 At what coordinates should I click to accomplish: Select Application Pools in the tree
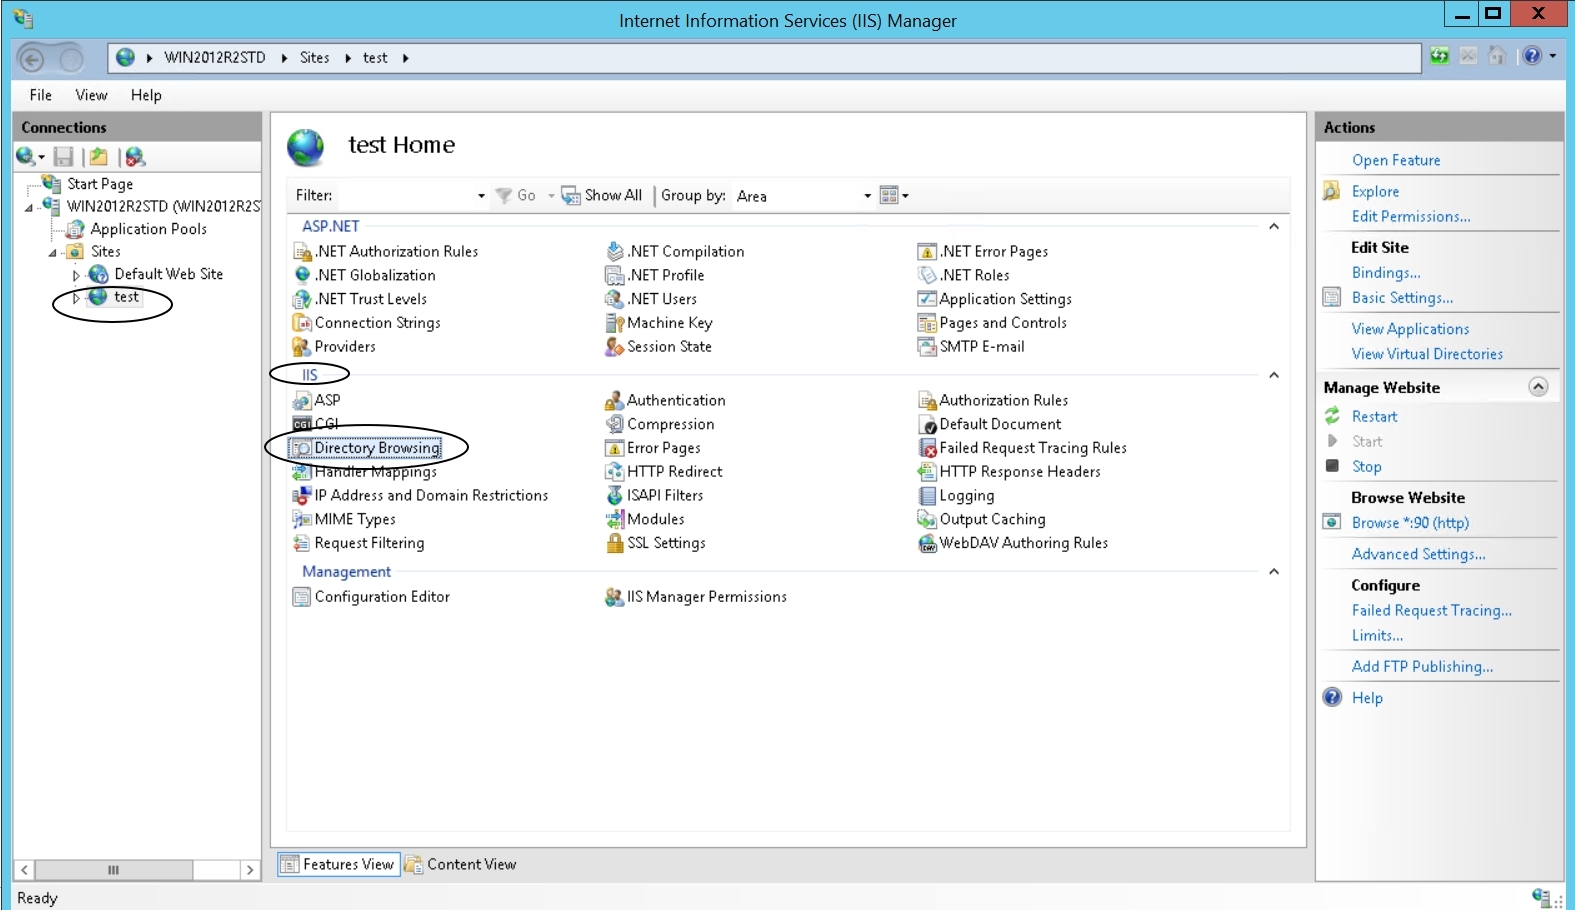[148, 229]
